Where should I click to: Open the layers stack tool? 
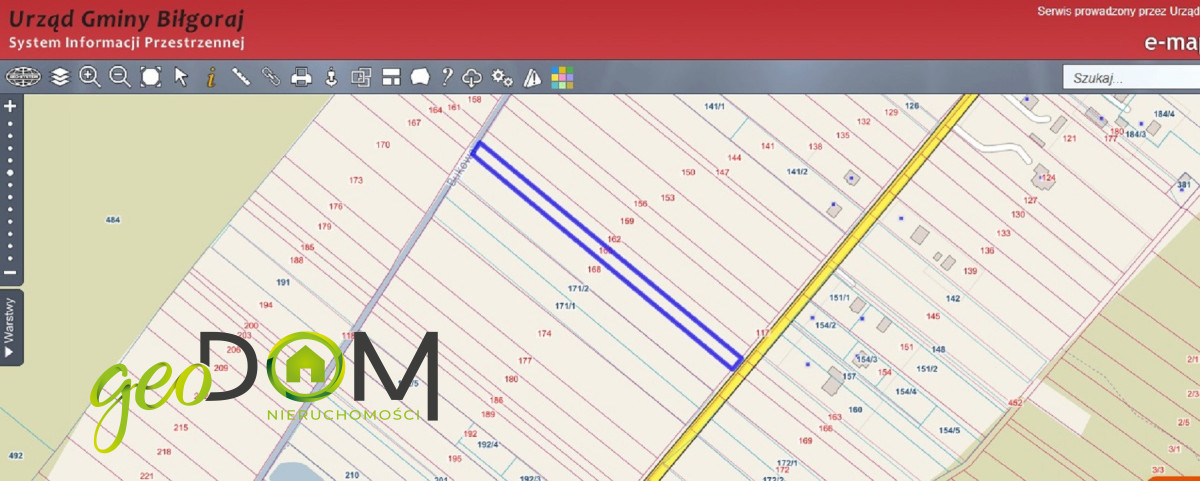(60, 77)
